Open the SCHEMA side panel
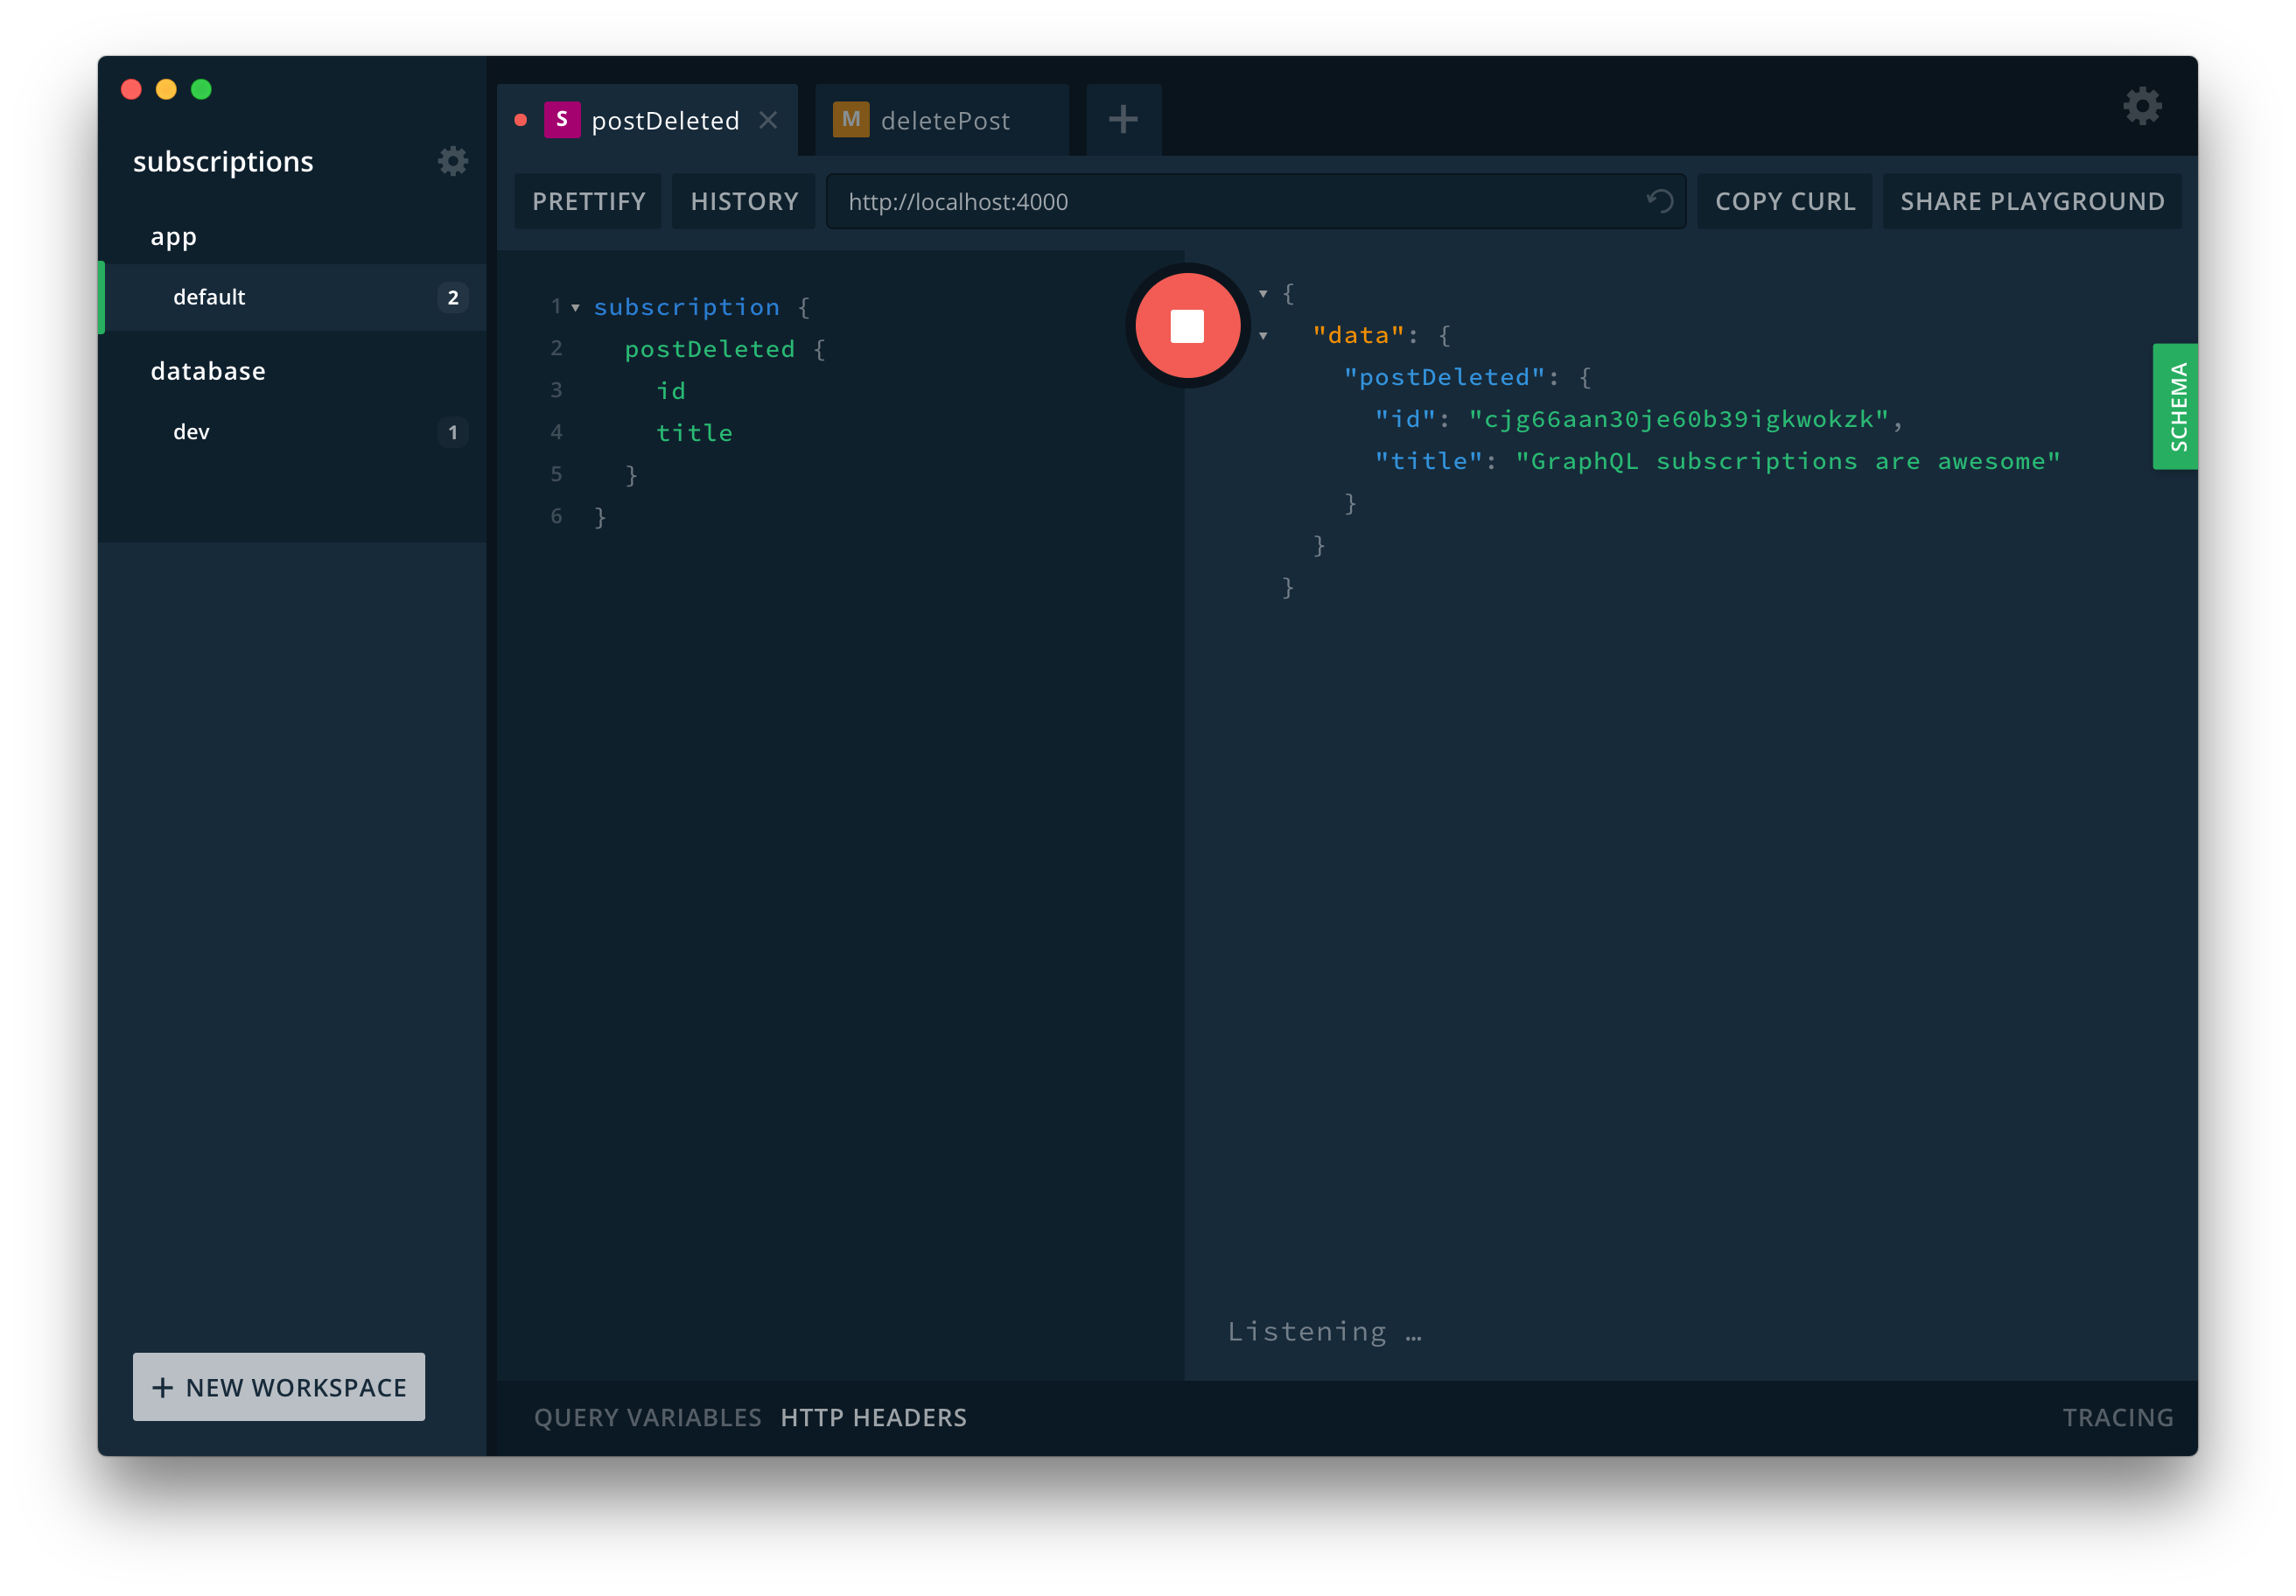2296x1596 pixels. coord(2177,406)
